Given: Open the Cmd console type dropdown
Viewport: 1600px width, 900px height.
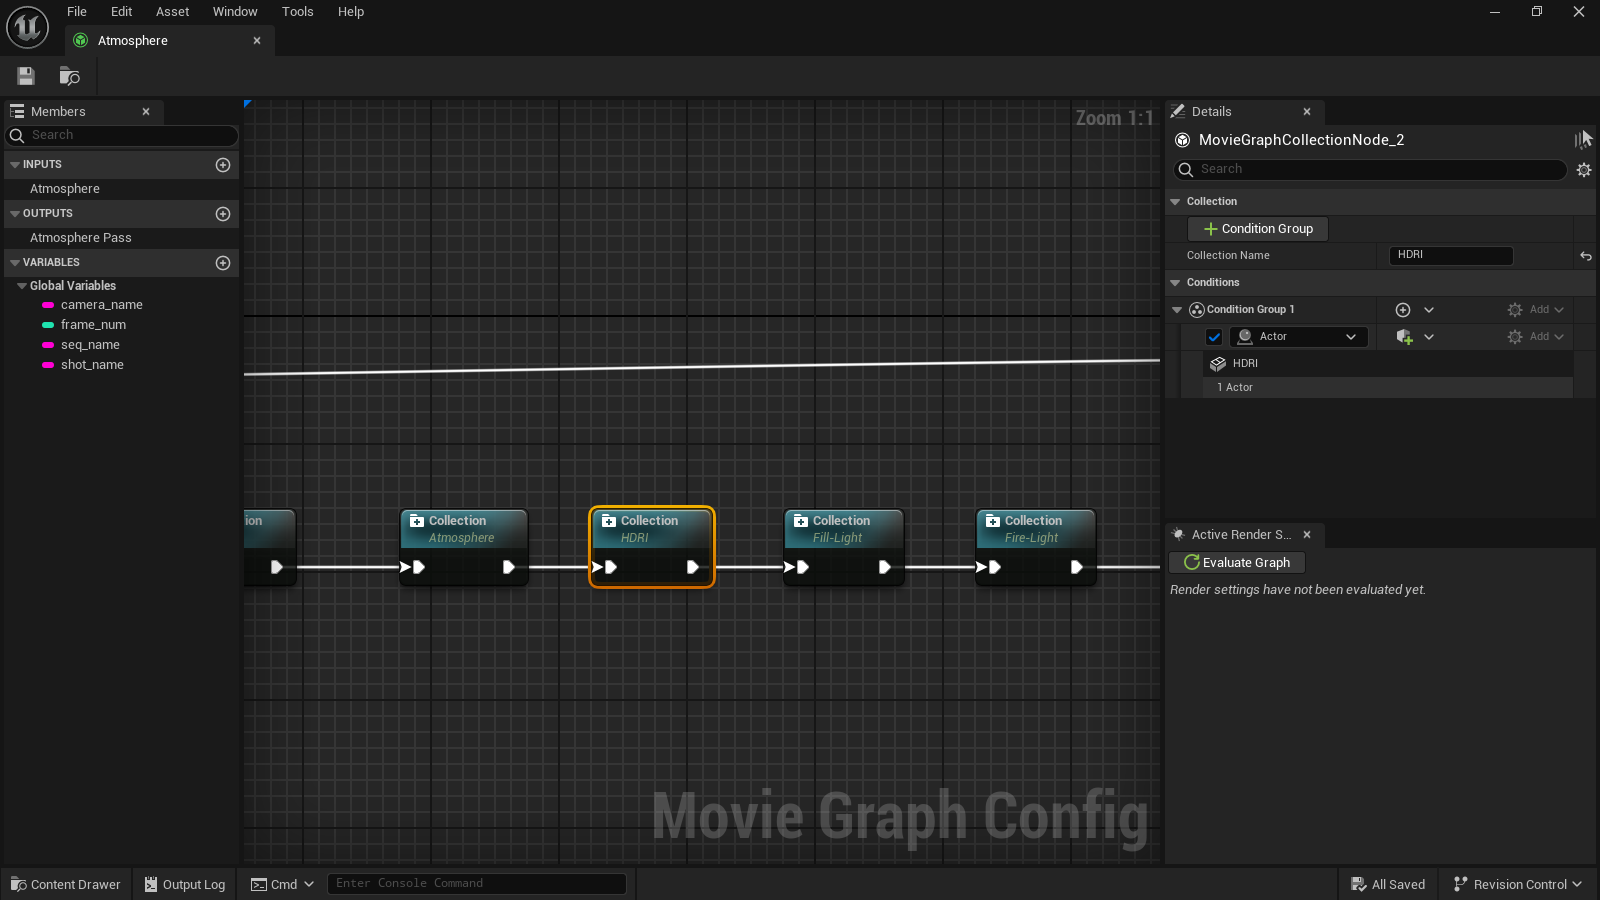Looking at the screenshot, I should [282, 884].
